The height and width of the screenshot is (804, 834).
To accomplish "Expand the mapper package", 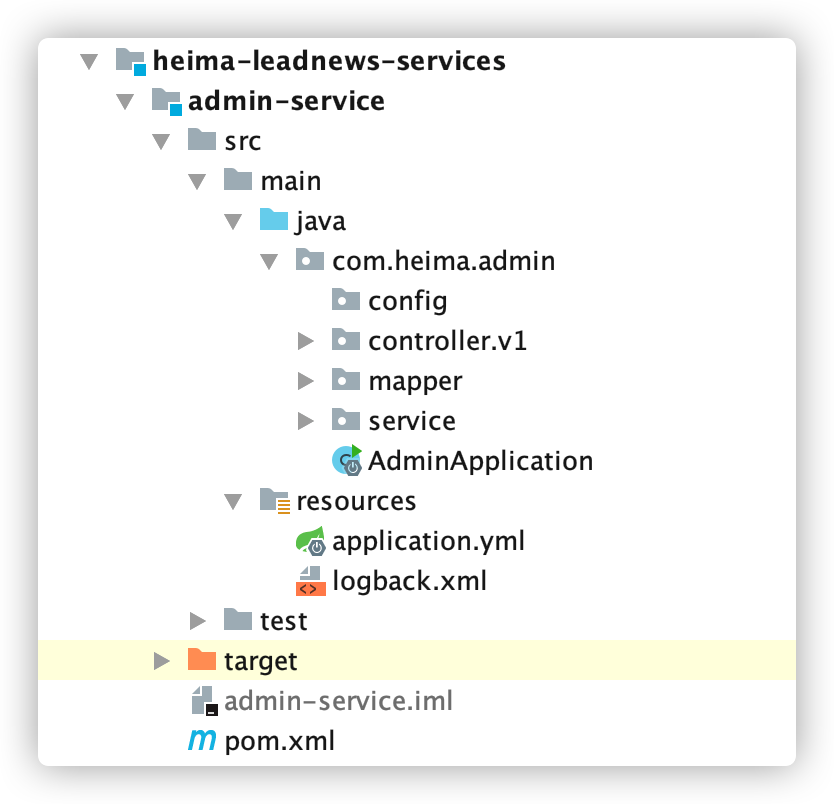I will (x=305, y=381).
